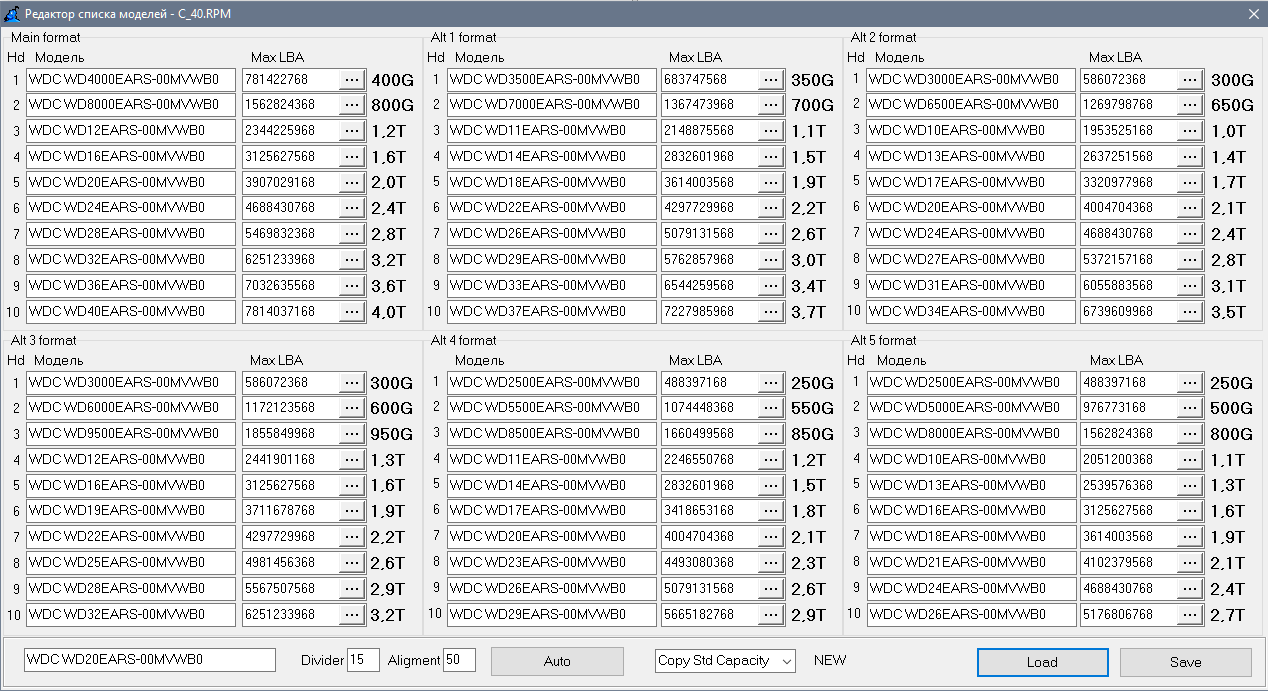Click the Max LBA field 5372157168 in Alt 2
This screenshot has width=1268, height=691.
pyautogui.click(x=1129, y=260)
